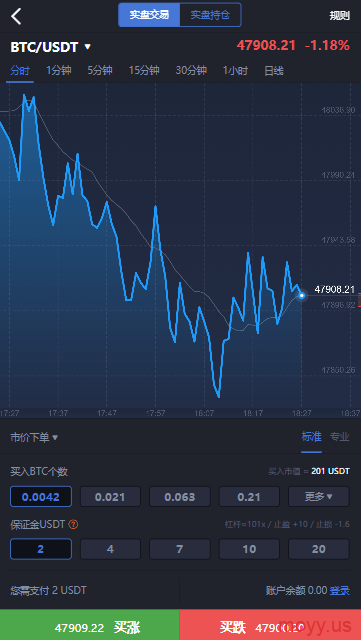Image resolution: width=361 pixels, height=640 pixels.
Task: Click the green 买涨 buy-up button
Action: tap(89, 625)
